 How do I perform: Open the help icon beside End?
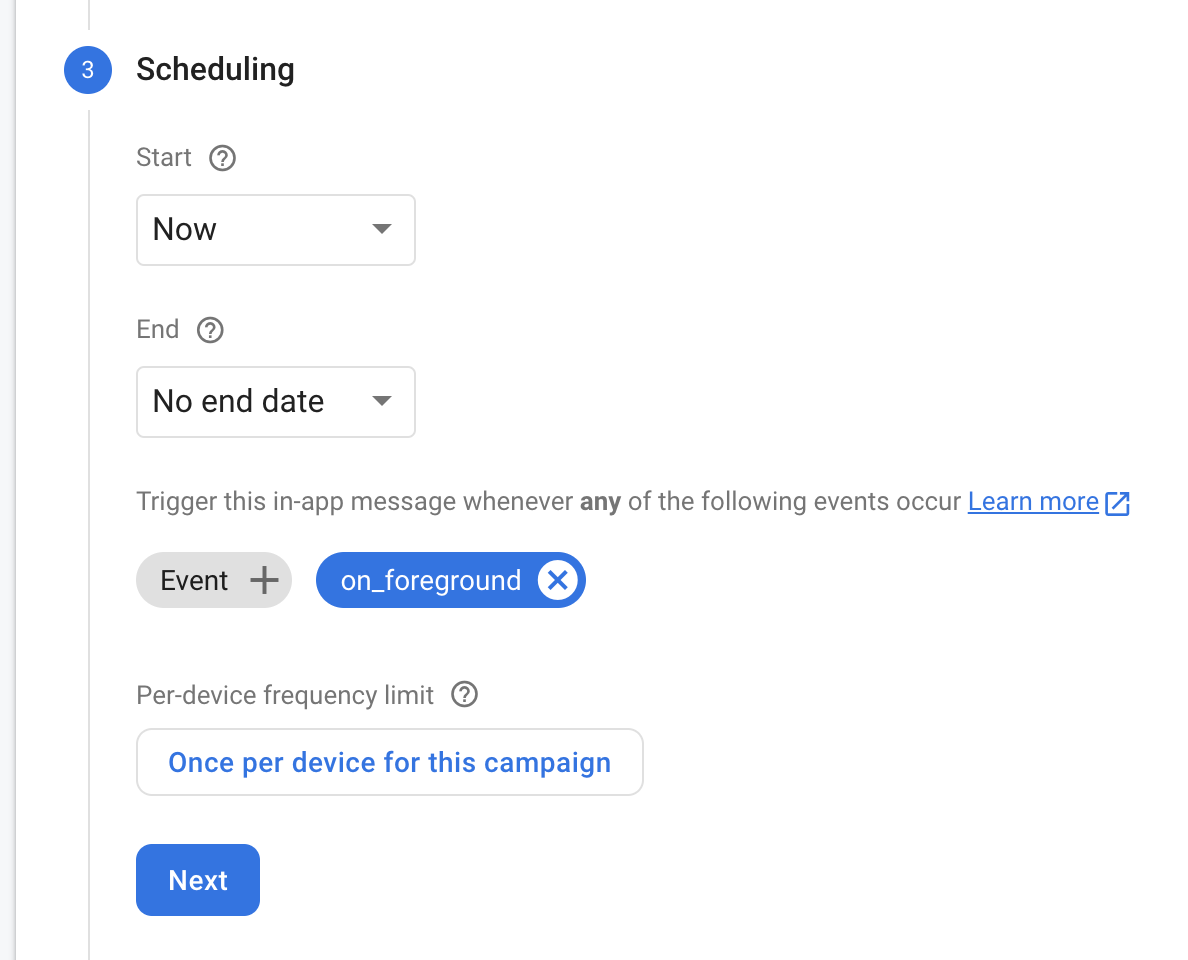[x=210, y=330]
